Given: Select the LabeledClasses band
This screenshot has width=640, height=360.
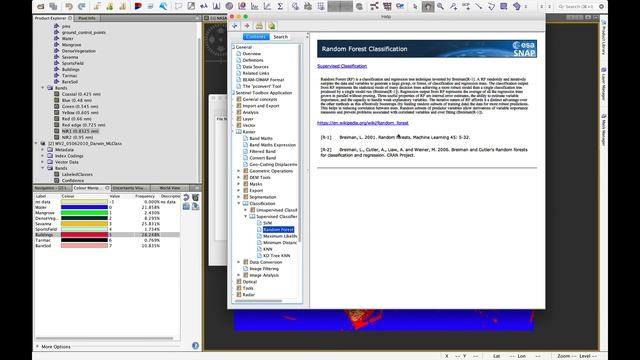Looking at the screenshot, I should point(77,174).
